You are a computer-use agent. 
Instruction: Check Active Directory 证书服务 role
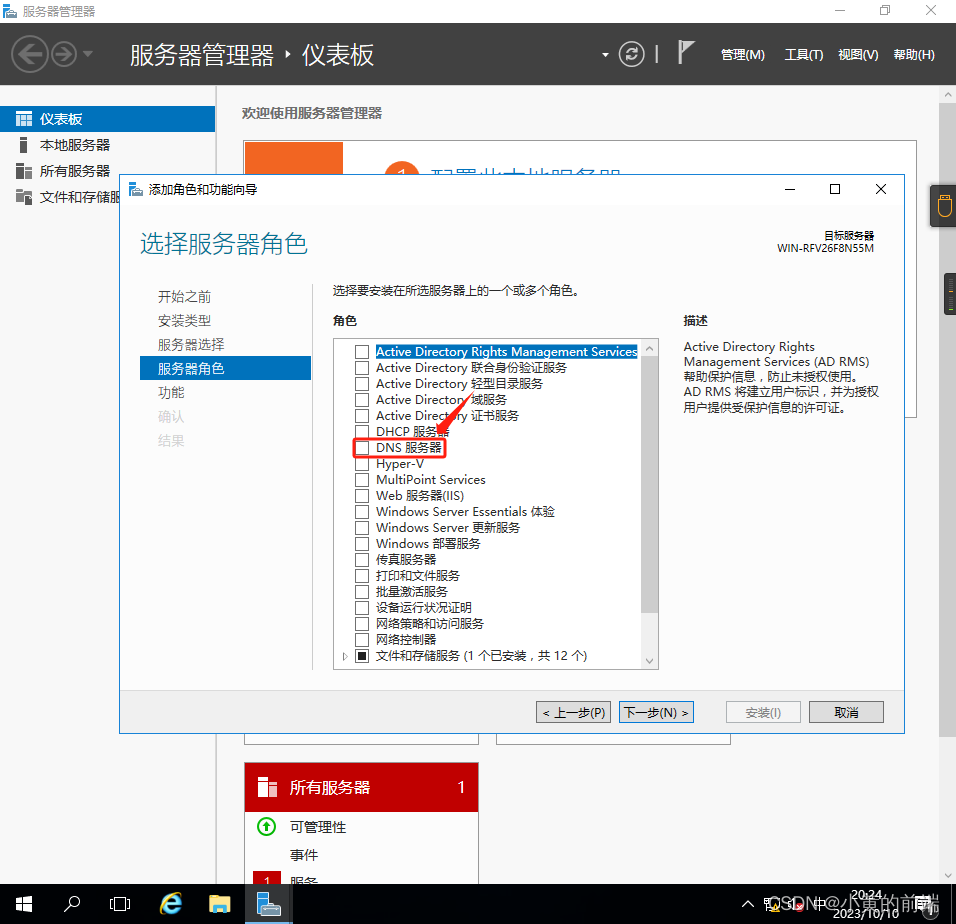click(x=362, y=416)
